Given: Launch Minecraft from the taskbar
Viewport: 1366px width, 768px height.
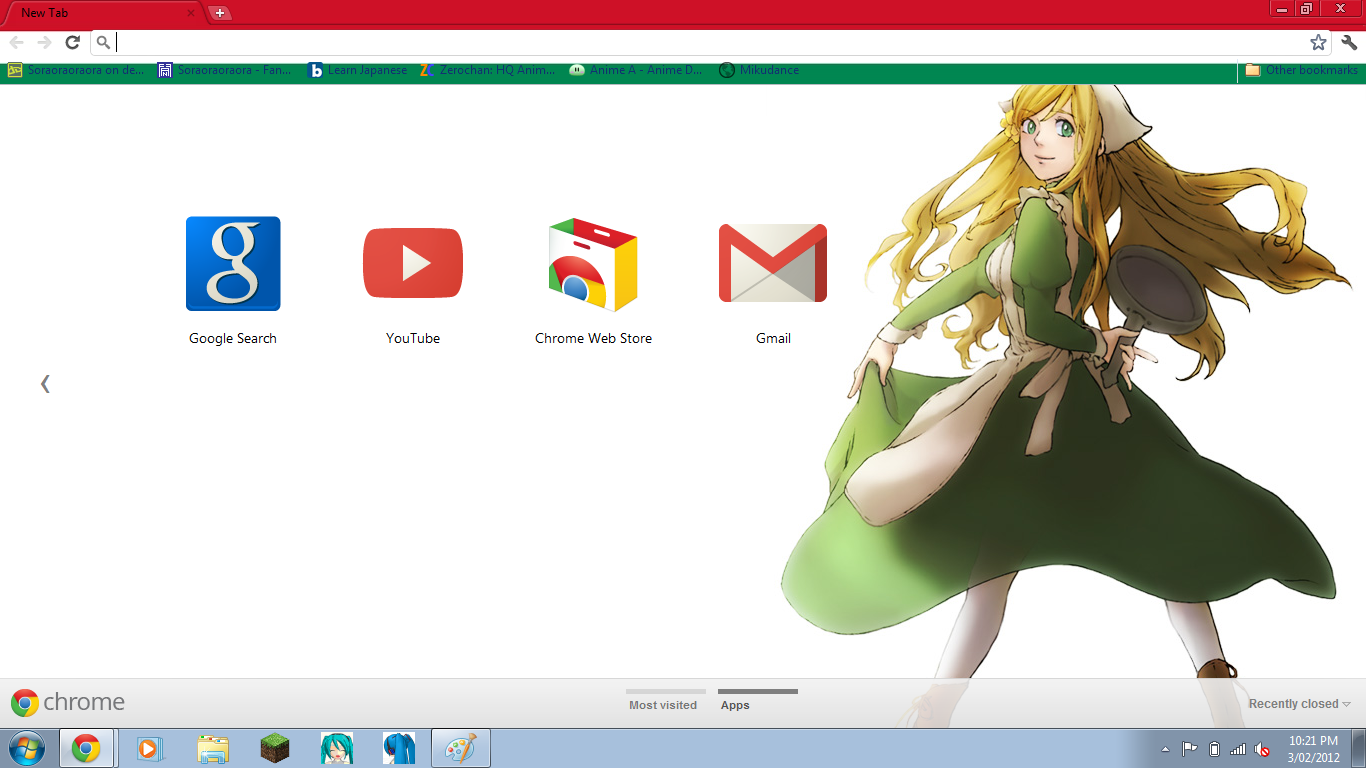Looking at the screenshot, I should [275, 747].
